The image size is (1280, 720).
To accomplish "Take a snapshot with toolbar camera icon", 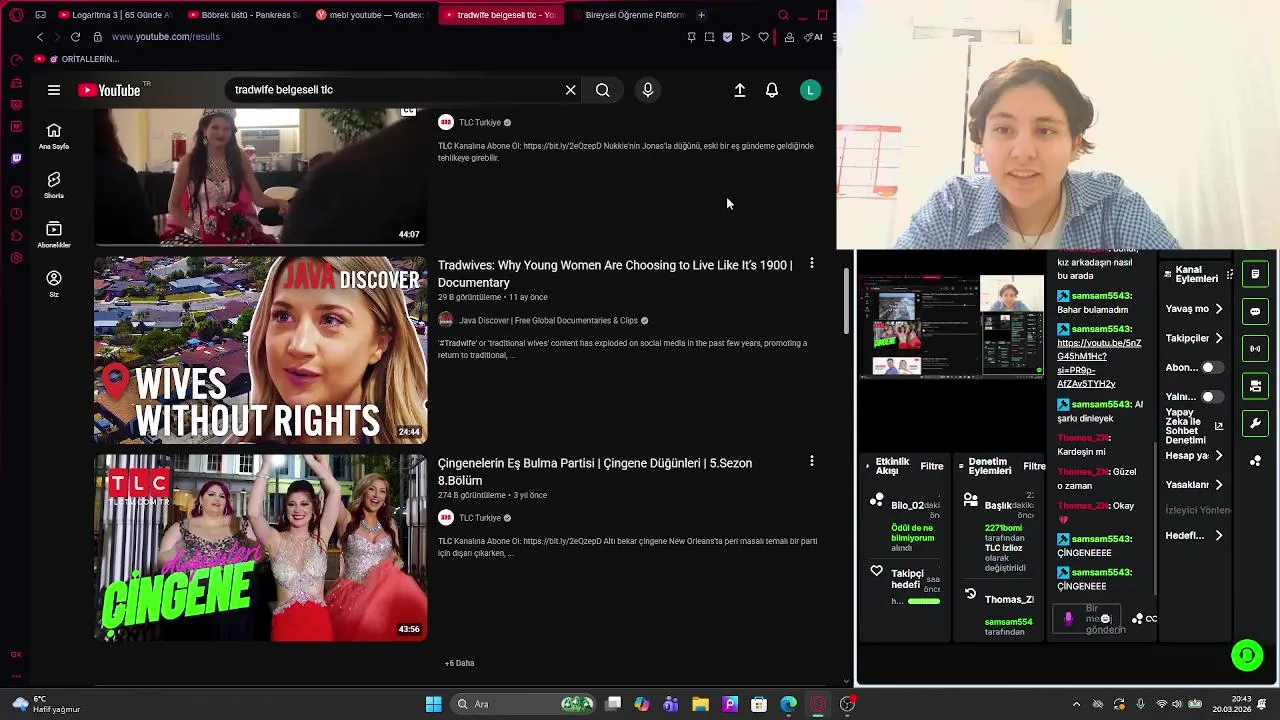I will coord(709,37).
